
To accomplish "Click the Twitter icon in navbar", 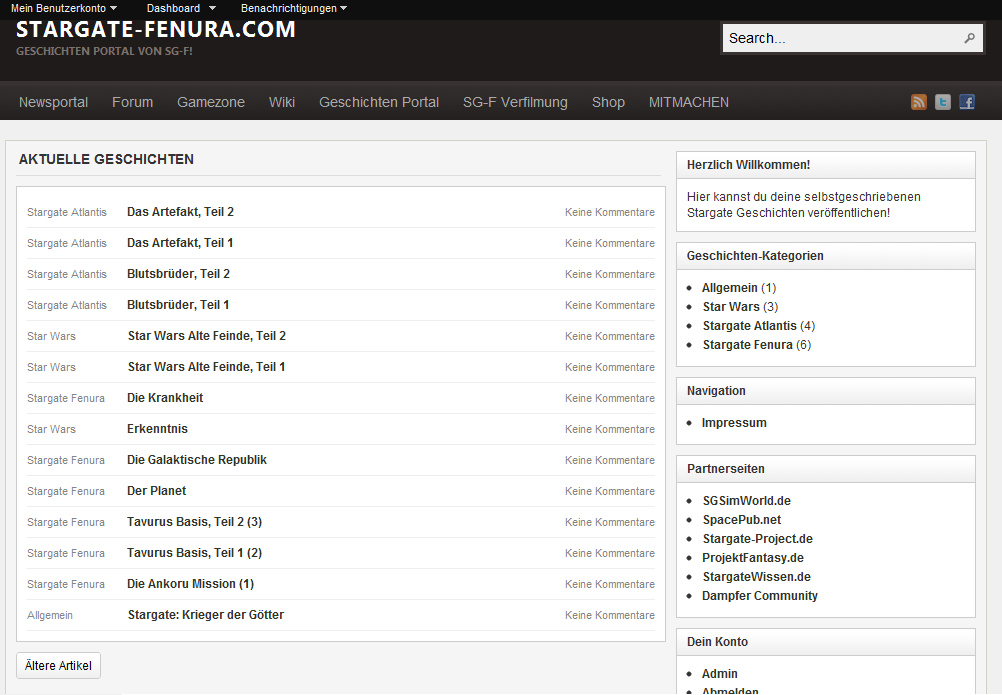I will tap(943, 102).
